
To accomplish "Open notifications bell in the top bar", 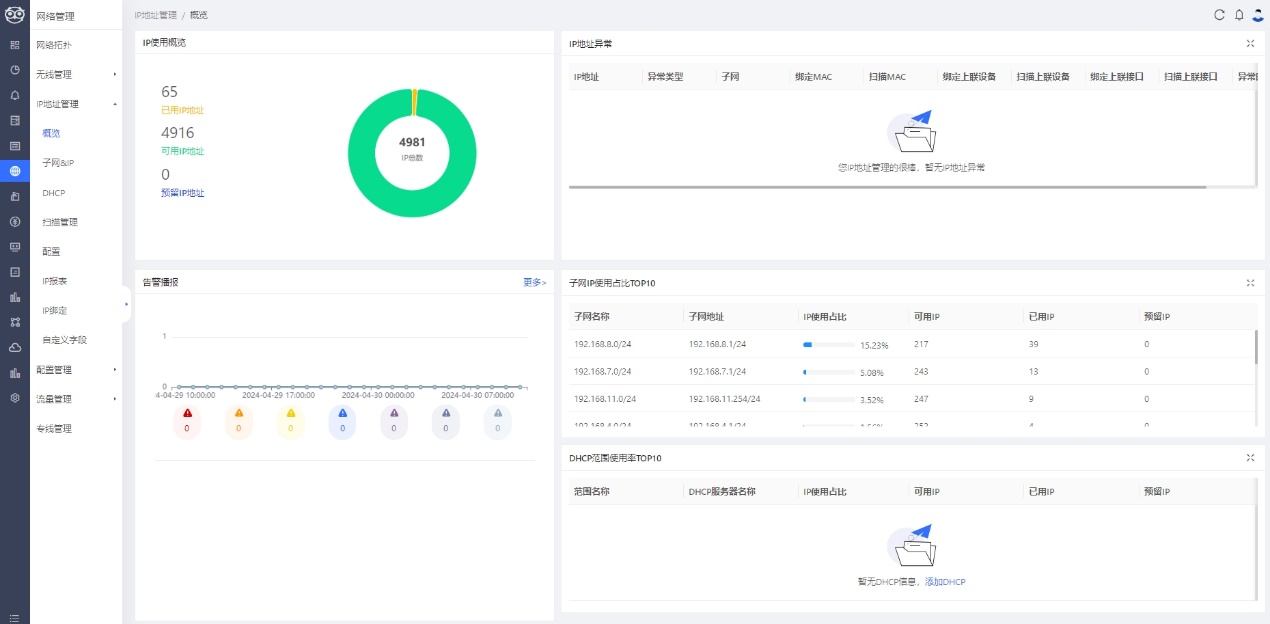I will (x=1239, y=15).
